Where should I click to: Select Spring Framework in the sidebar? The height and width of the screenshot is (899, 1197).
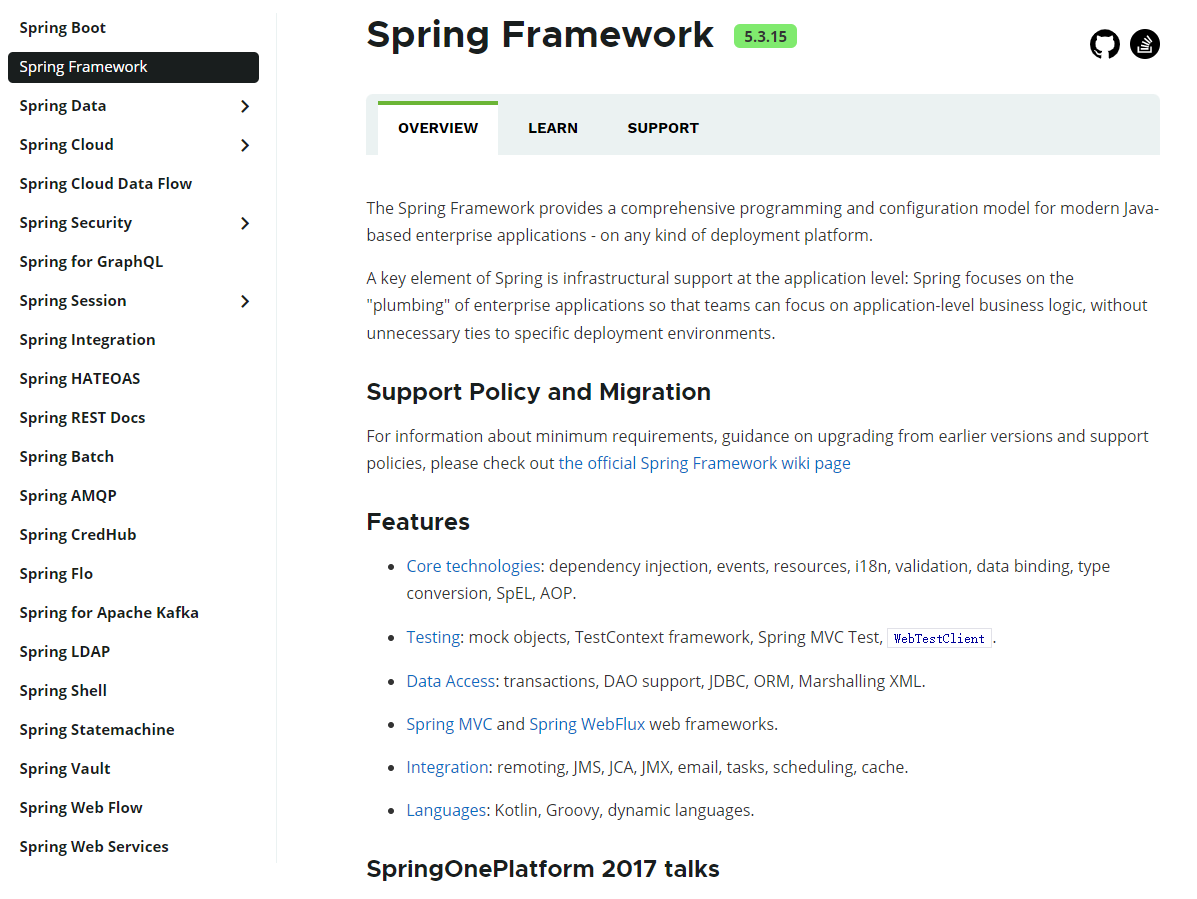[134, 67]
